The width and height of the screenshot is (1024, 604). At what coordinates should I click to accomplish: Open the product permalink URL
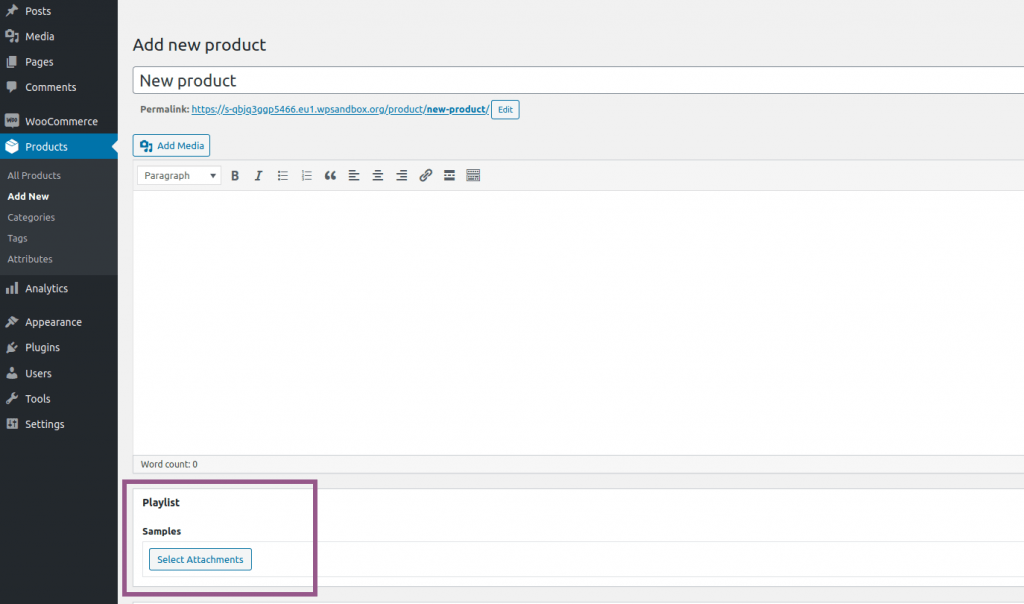339,110
